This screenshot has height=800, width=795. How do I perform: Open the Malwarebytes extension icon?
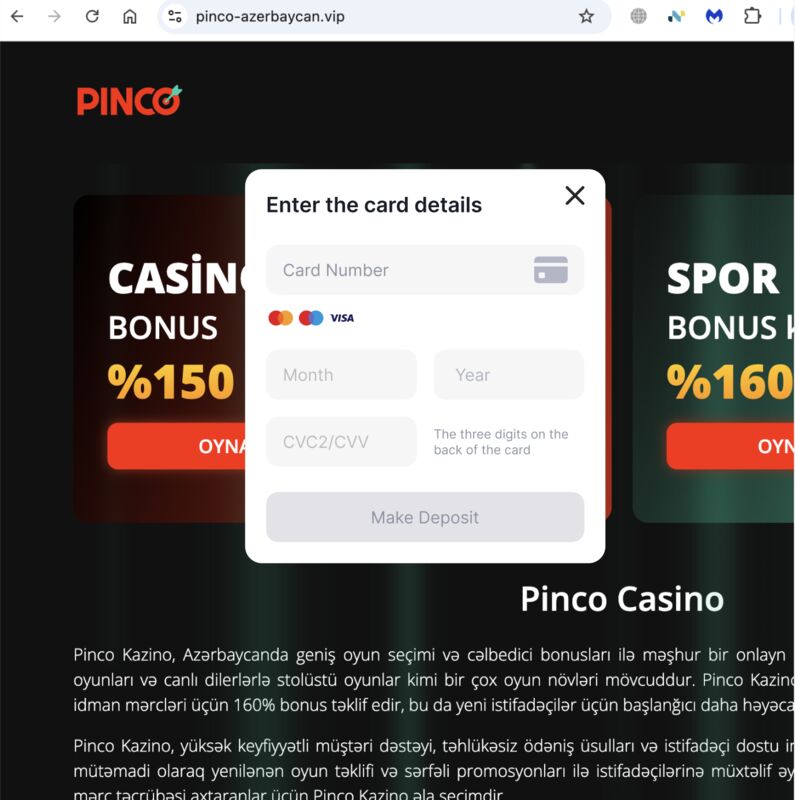click(x=714, y=16)
